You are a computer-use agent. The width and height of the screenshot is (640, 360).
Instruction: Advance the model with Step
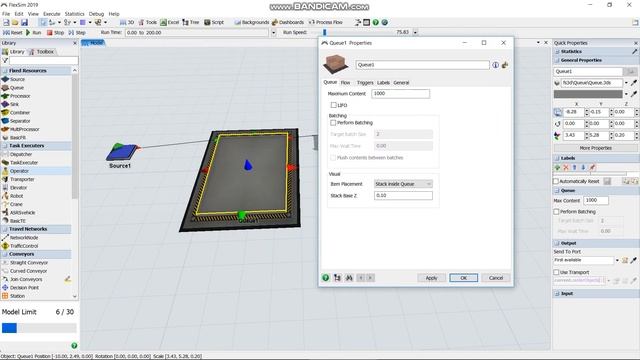coord(77,32)
